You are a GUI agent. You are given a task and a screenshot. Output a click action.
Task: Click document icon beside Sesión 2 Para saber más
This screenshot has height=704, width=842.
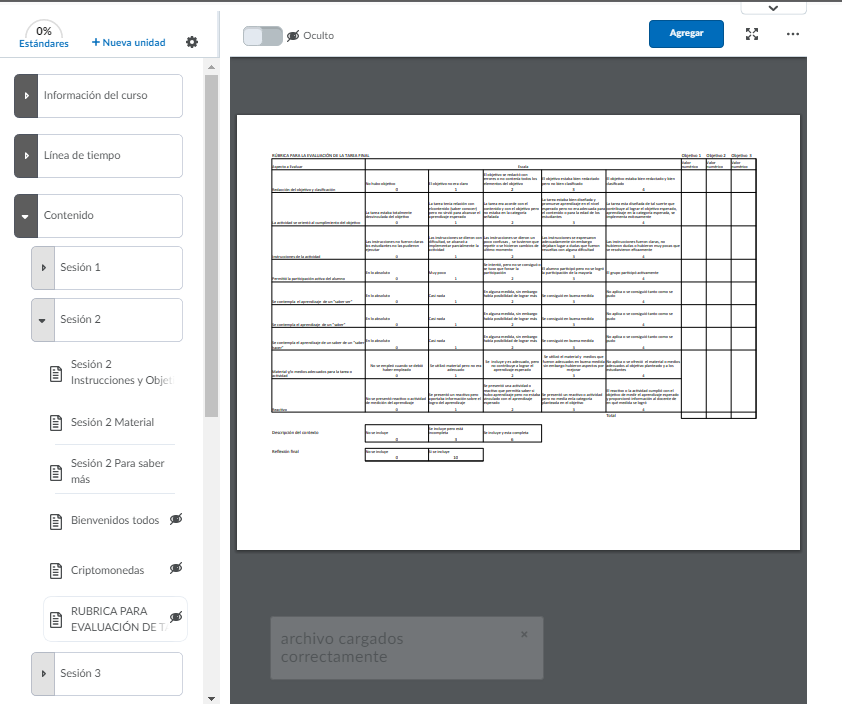(56, 472)
